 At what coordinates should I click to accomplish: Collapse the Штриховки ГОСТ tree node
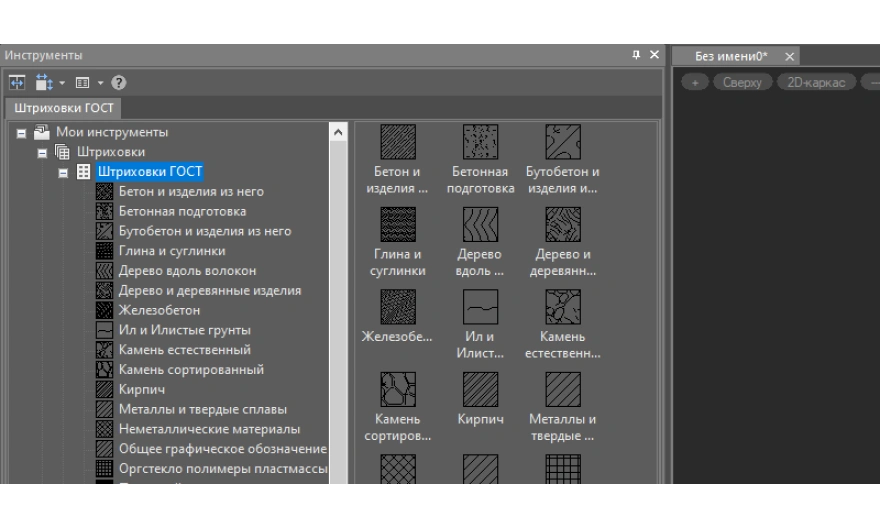coord(63,172)
